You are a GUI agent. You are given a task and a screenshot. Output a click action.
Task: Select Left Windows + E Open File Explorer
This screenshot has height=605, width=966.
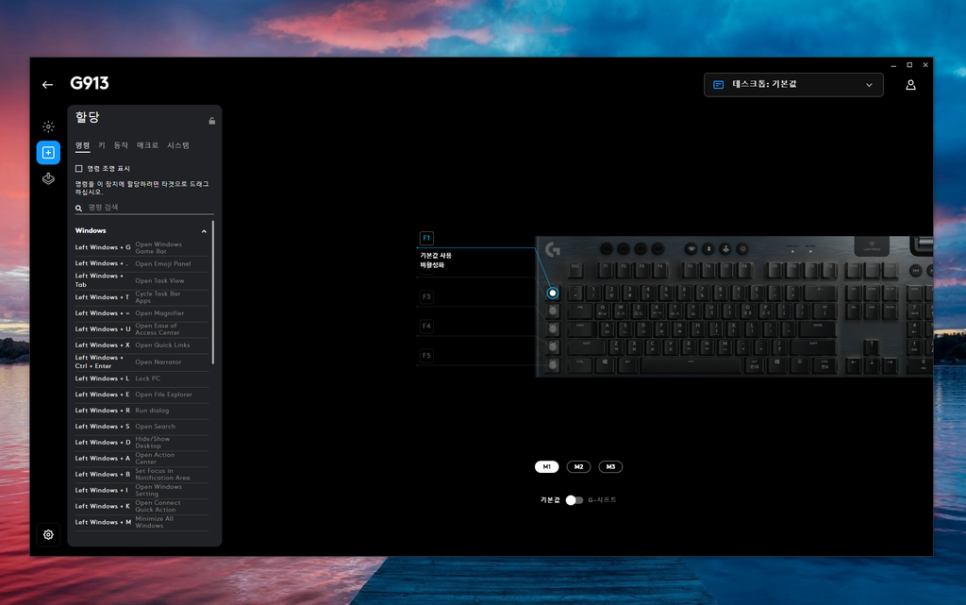click(142, 394)
